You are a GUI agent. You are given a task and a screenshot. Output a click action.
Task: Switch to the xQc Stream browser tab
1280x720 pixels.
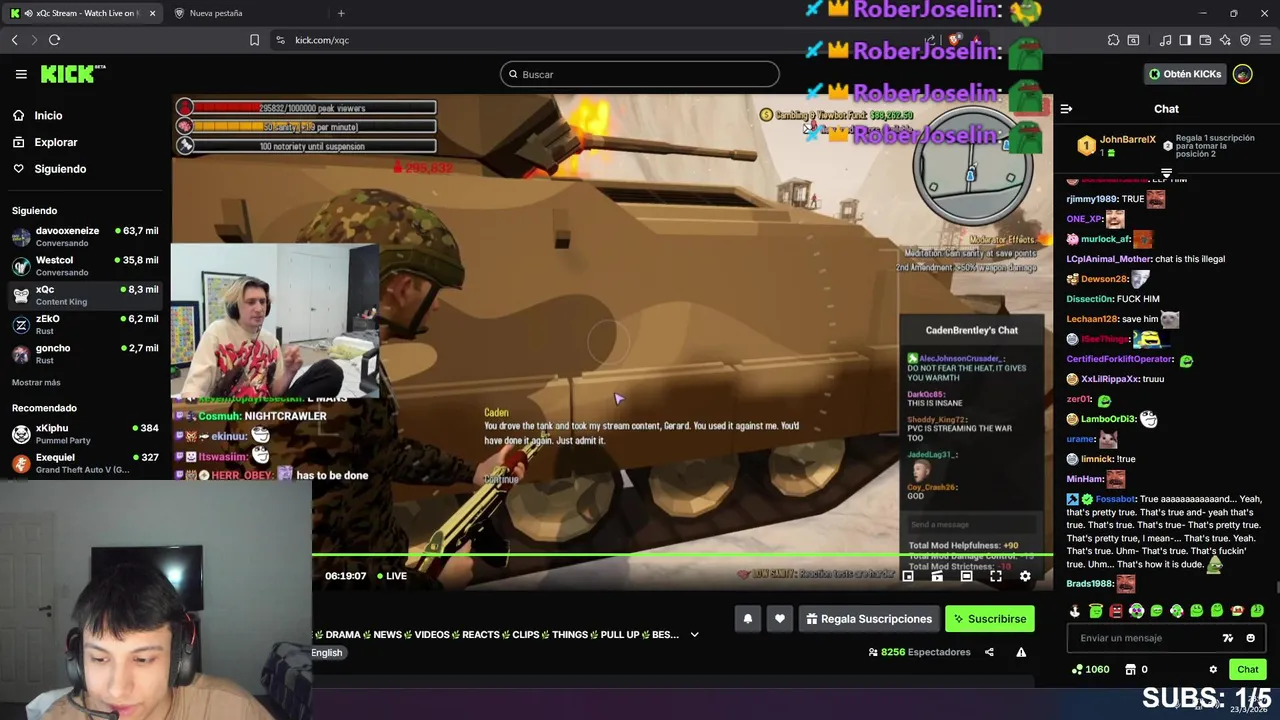[83, 13]
